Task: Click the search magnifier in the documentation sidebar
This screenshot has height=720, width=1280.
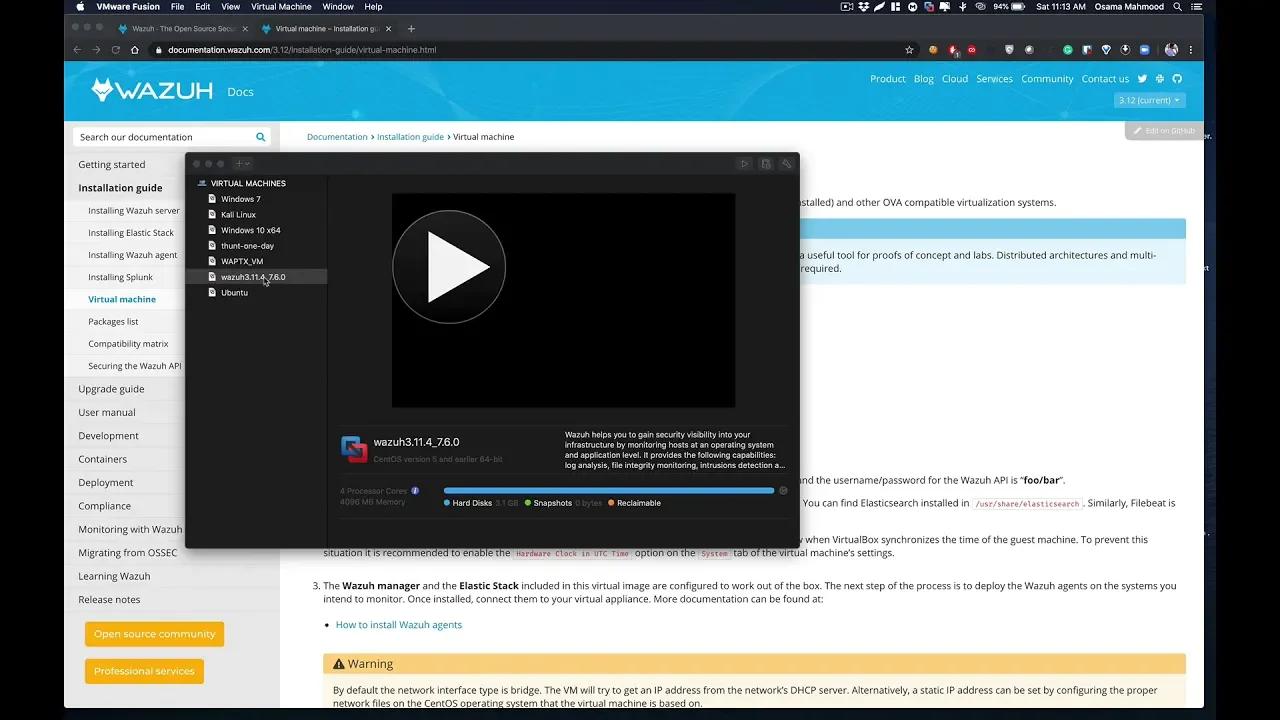Action: coord(260,136)
